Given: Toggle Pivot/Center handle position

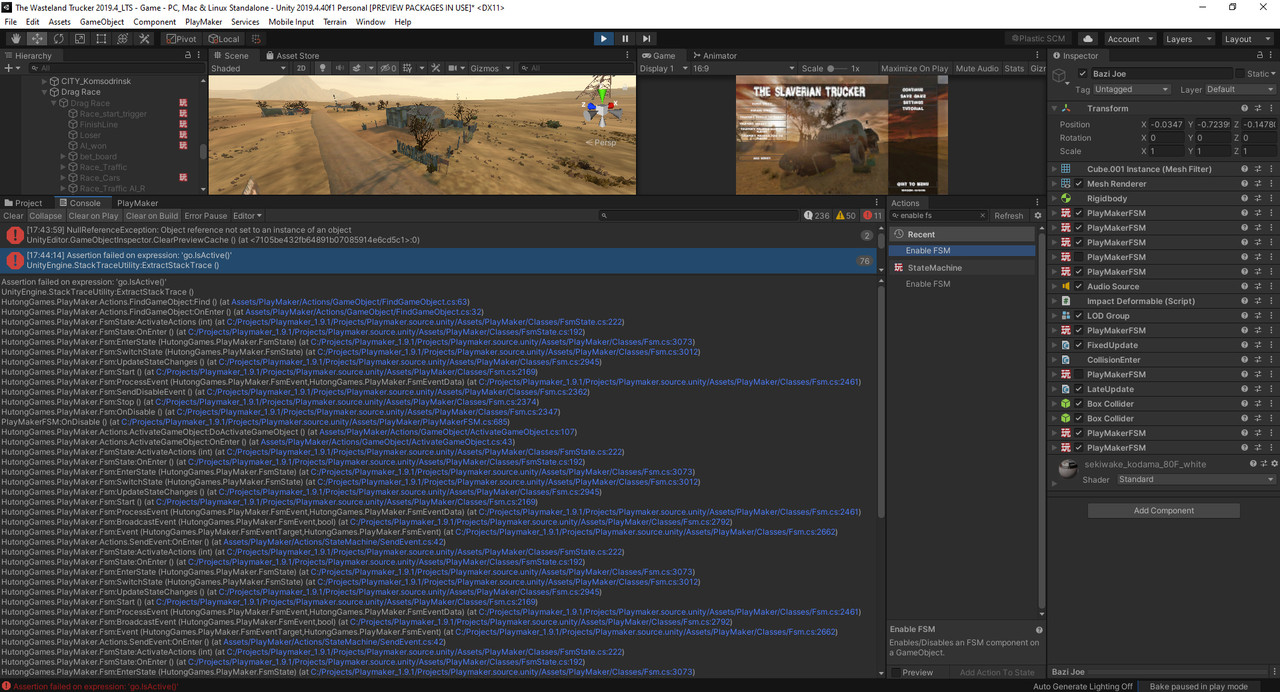Looking at the screenshot, I should [x=181, y=39].
